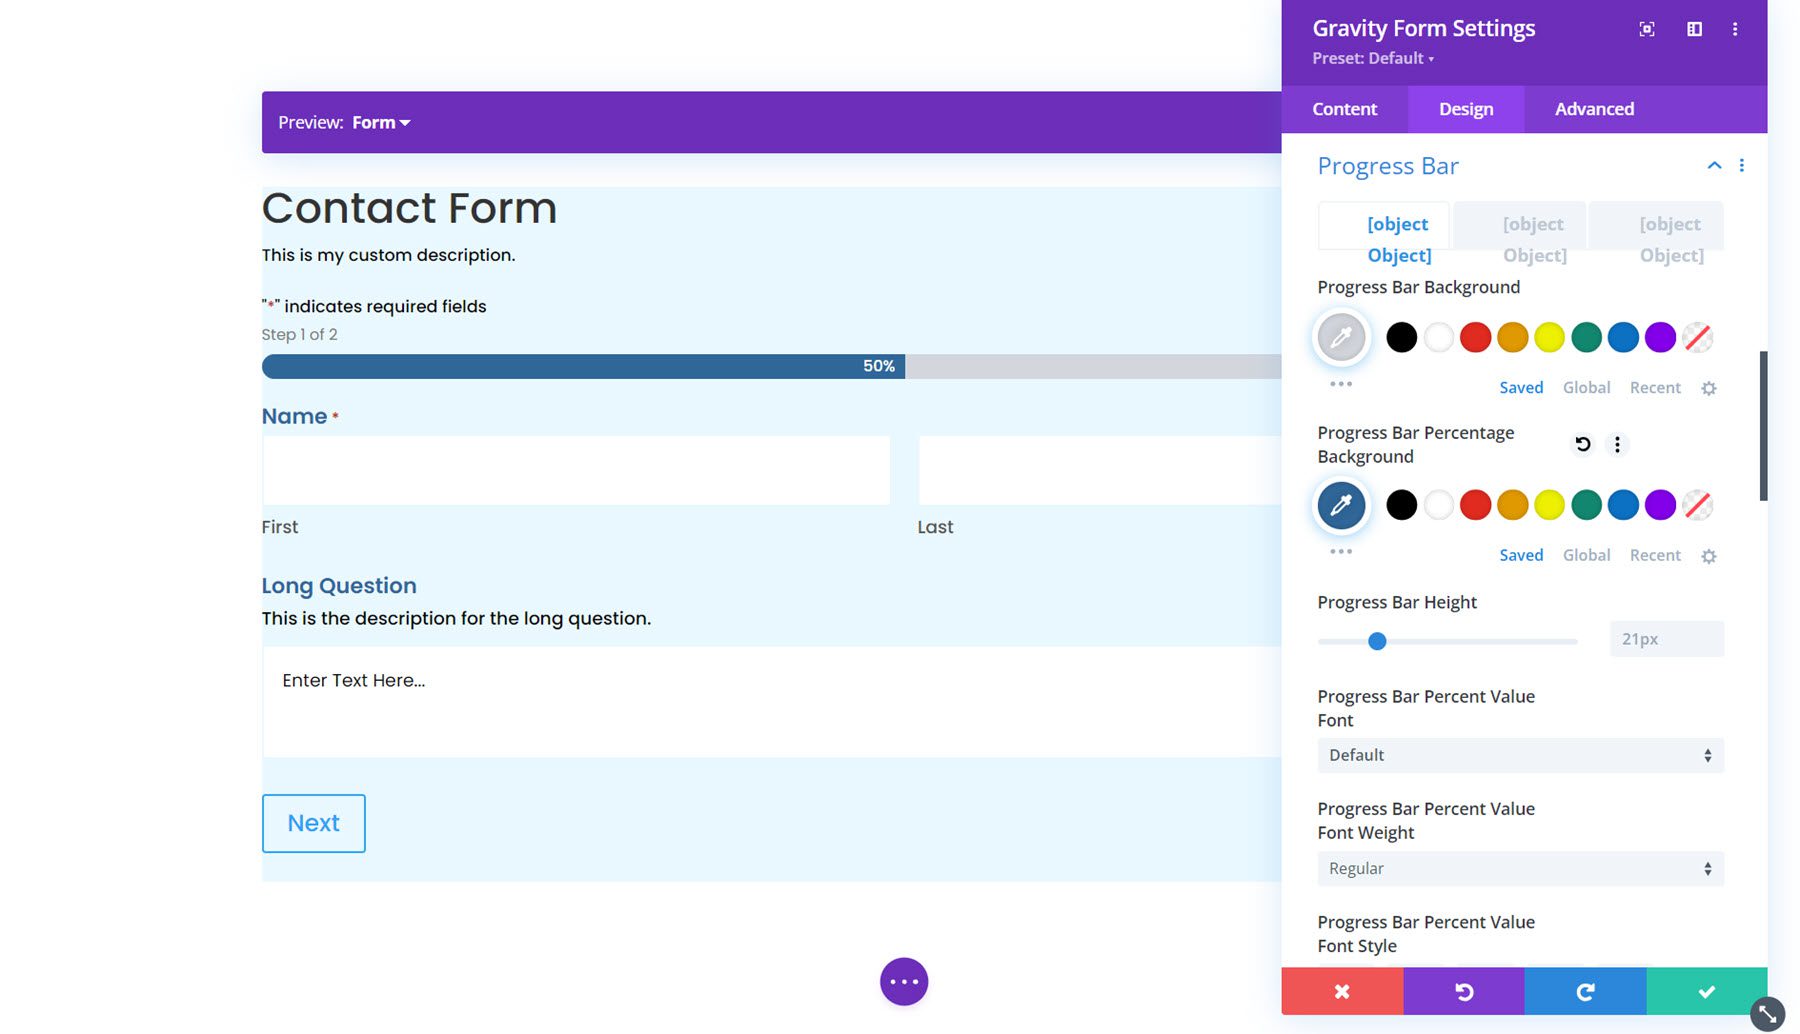
Task: Open the color manager gear next to Recent
Action: pos(1709,388)
